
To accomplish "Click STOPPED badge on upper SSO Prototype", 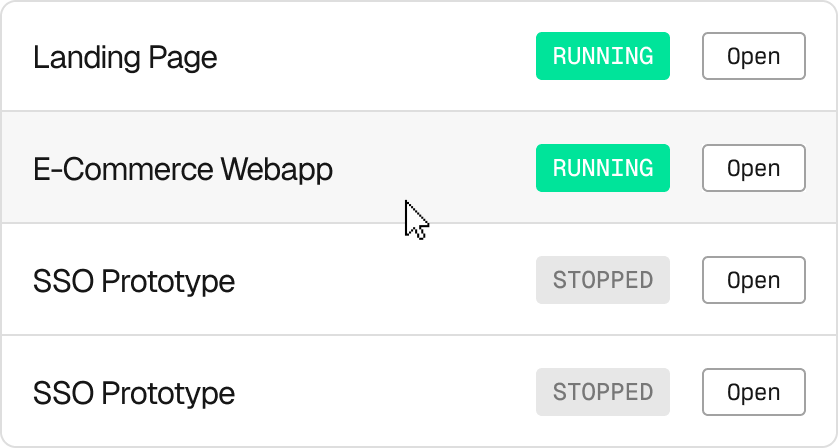I will 602,280.
